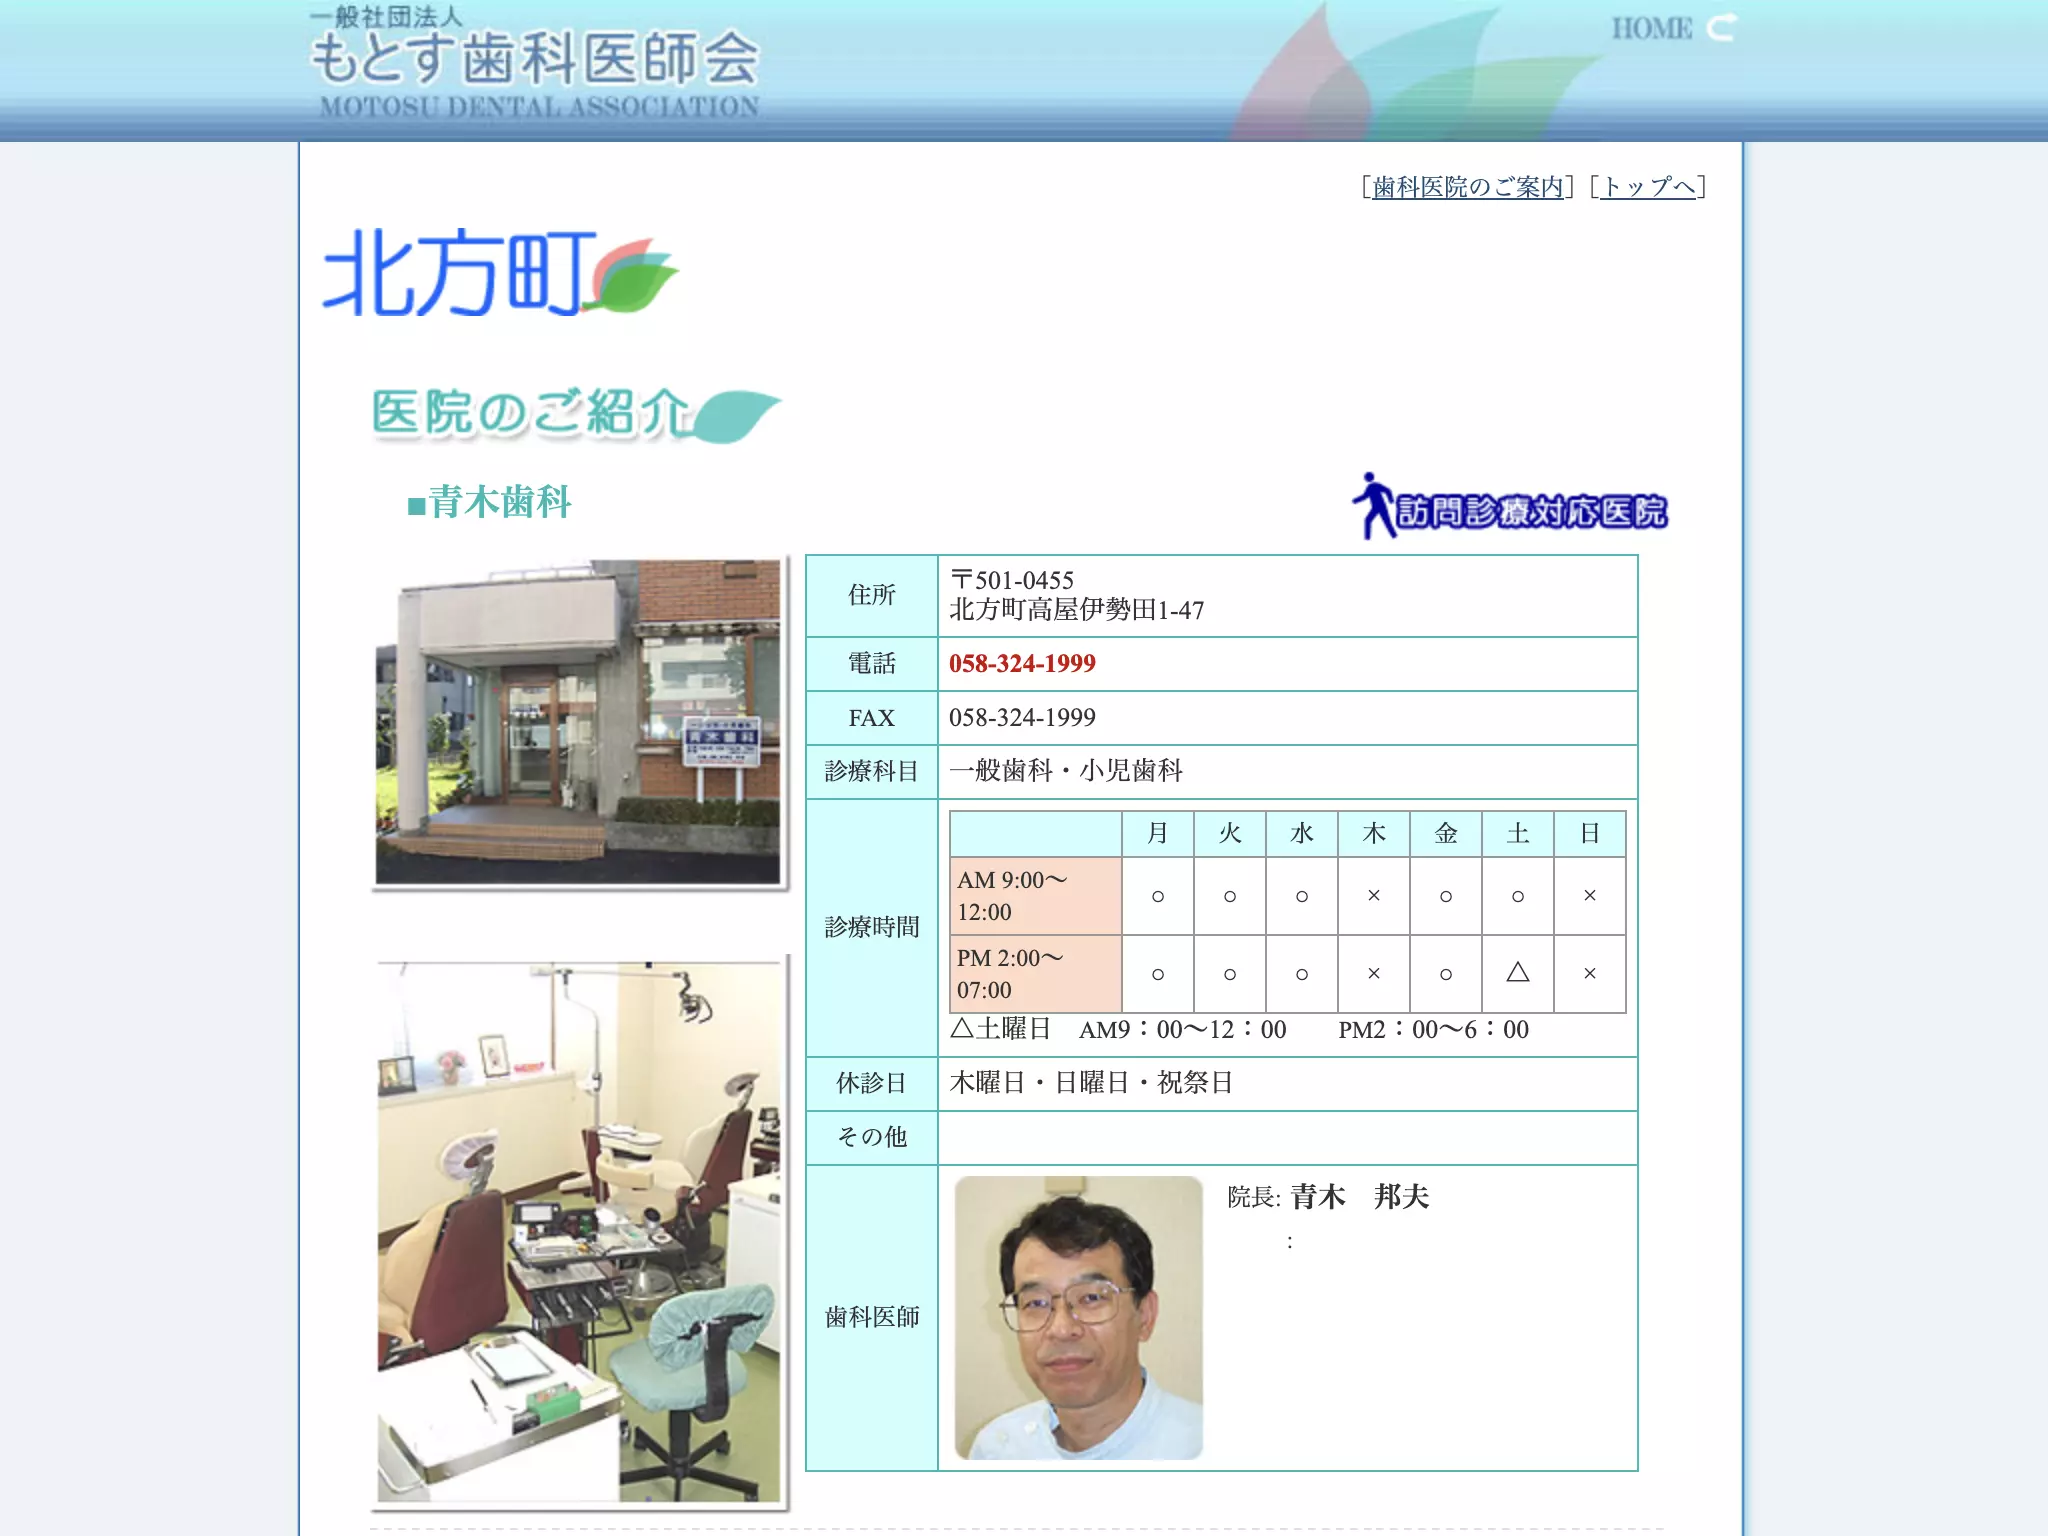Click the 木 column header
This screenshot has height=1536, width=2048.
point(1374,834)
